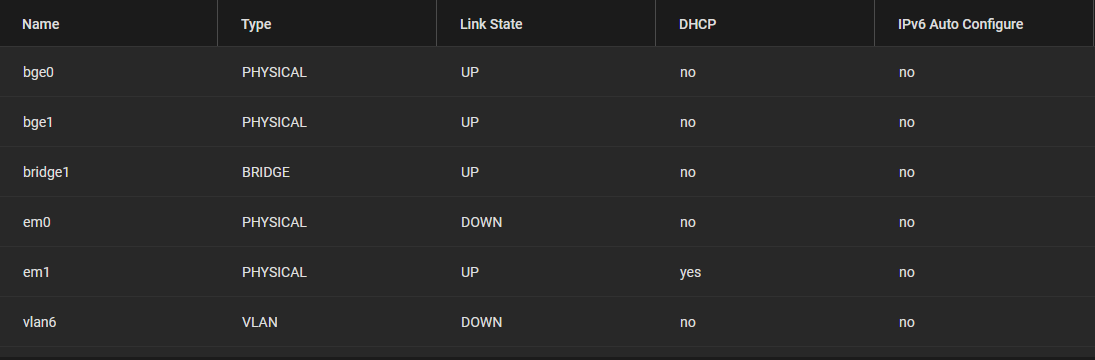Select the em0 interface name
This screenshot has height=360, width=1095.
[37, 223]
